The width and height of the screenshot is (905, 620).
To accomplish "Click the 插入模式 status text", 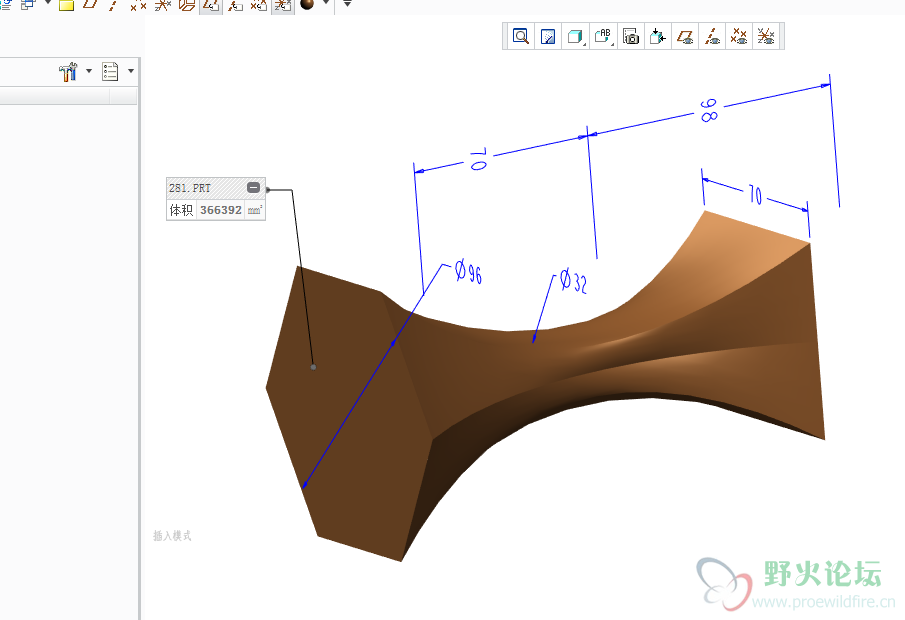I will click(172, 536).
